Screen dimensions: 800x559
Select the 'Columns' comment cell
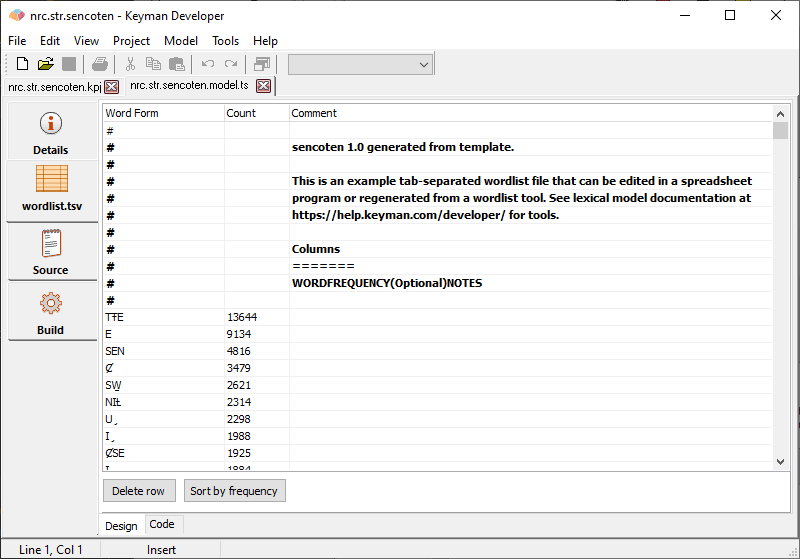pos(531,249)
